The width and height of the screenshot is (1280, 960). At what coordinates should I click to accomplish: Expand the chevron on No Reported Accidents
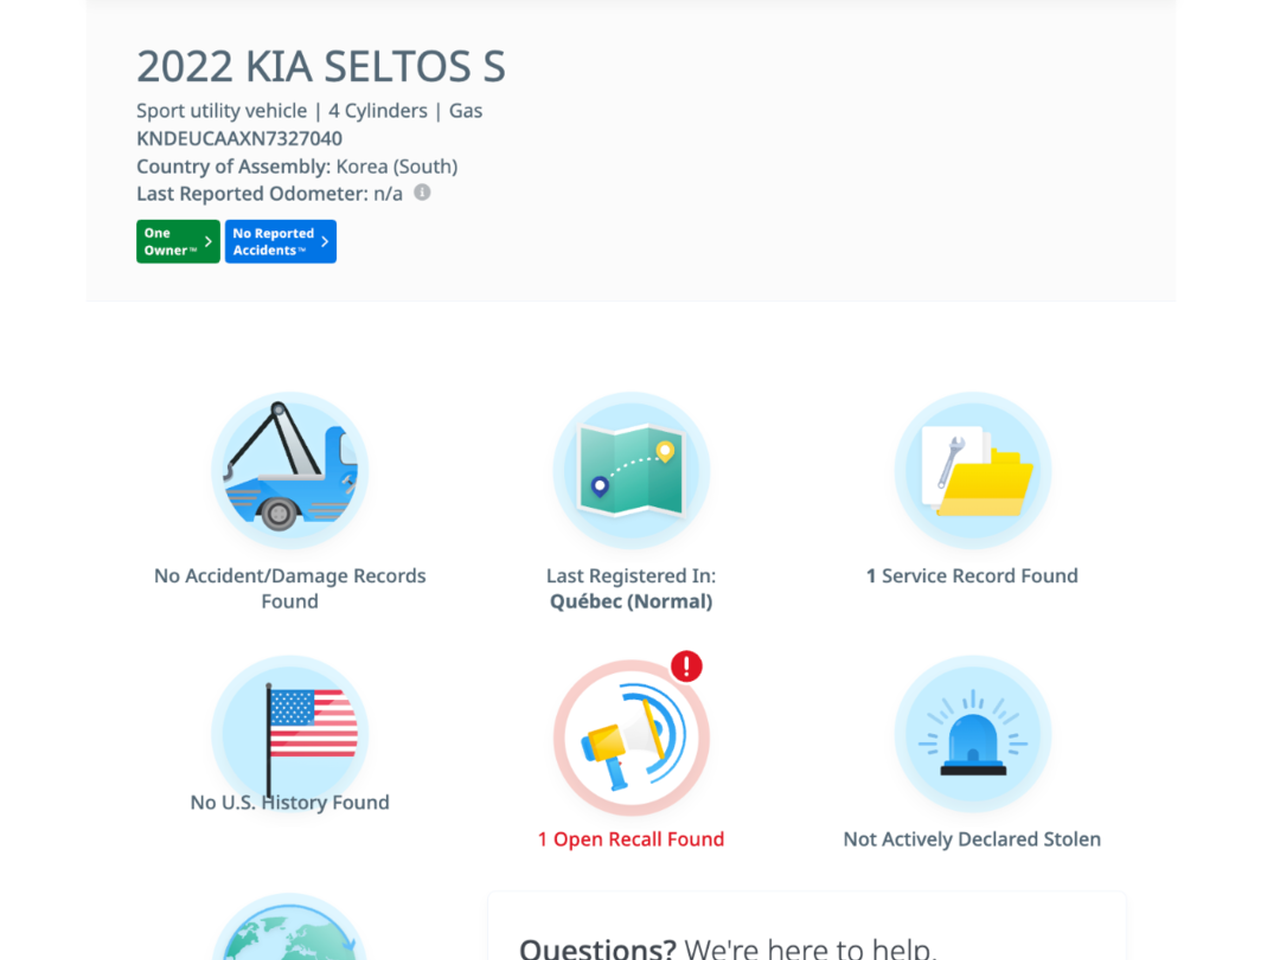click(325, 242)
